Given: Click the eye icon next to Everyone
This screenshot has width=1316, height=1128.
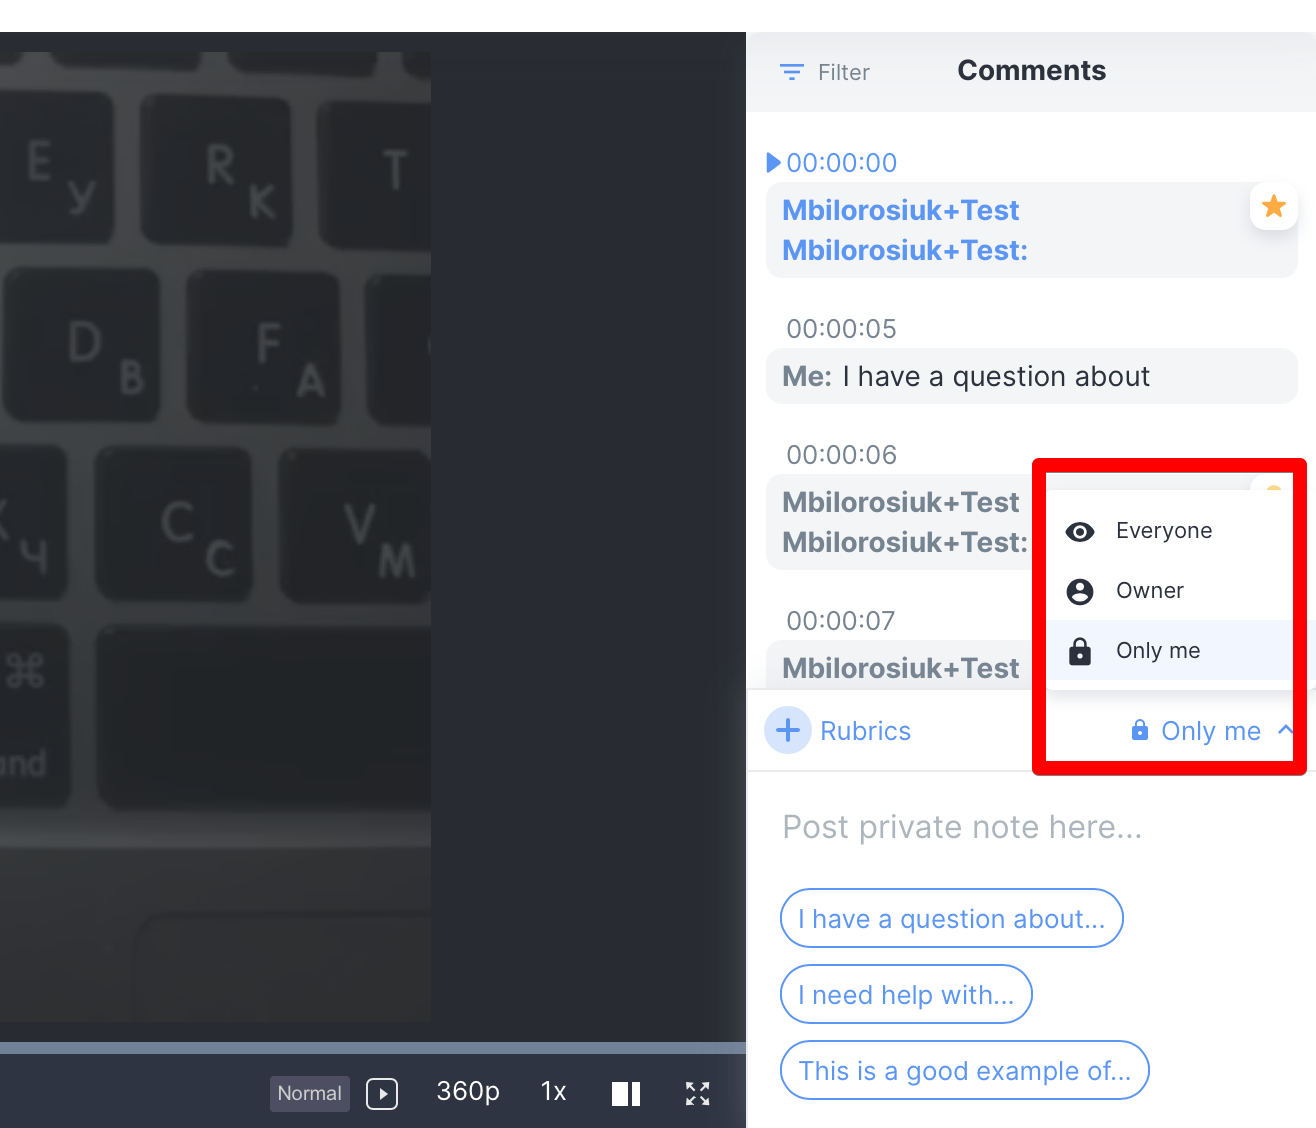Looking at the screenshot, I should click(1080, 531).
